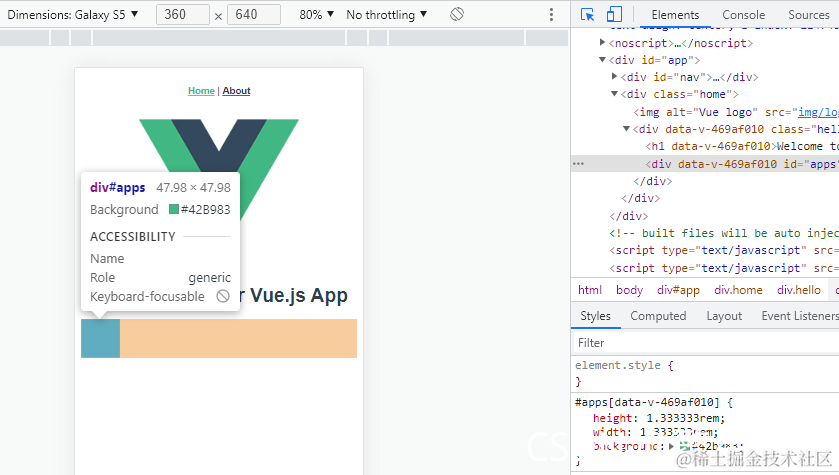This screenshot has height=475, width=839.
Task: Collapse the div id="app" node
Action: click(602, 60)
